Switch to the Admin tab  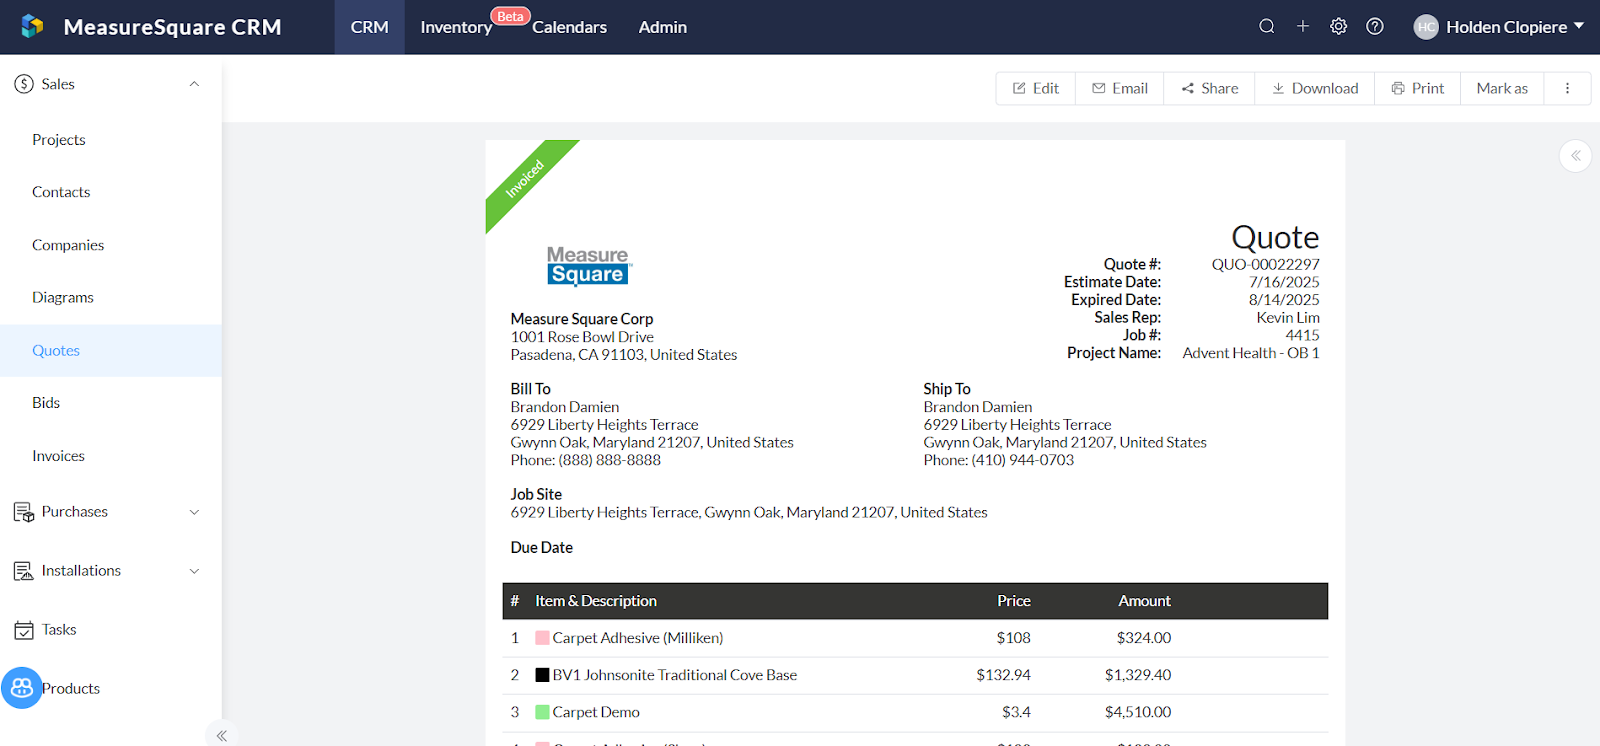663,27
